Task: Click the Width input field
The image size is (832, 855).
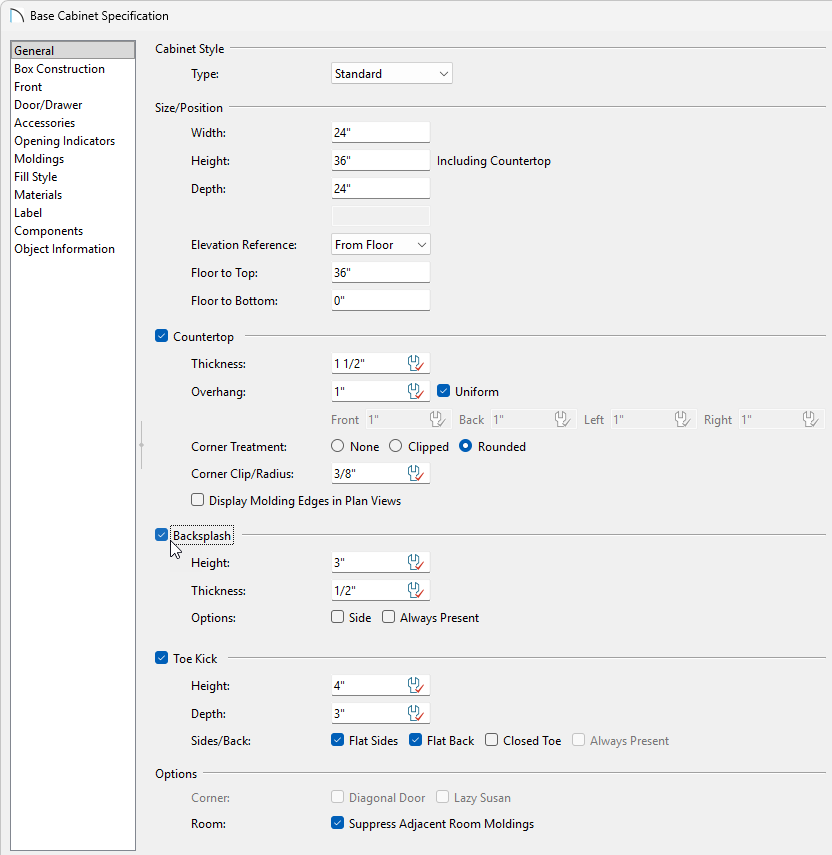Action: 380,132
